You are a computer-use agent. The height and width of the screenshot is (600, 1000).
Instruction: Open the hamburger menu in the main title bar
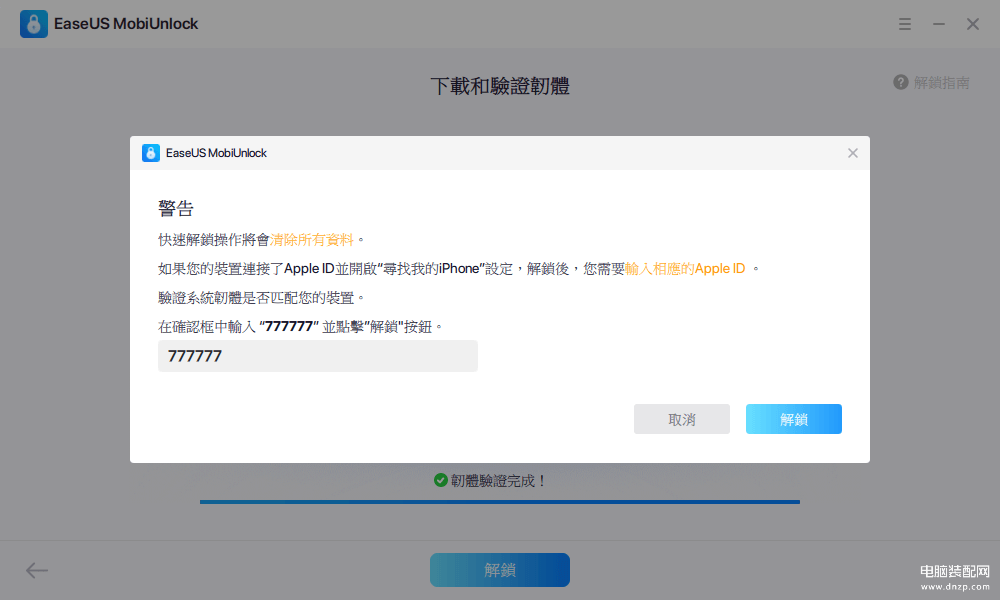pyautogui.click(x=904, y=24)
